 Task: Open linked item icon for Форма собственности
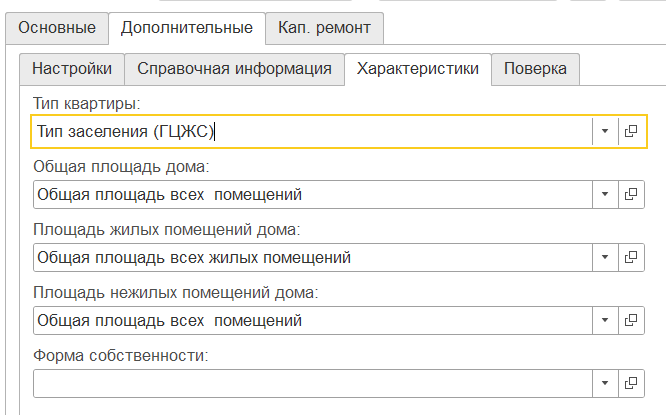631,383
